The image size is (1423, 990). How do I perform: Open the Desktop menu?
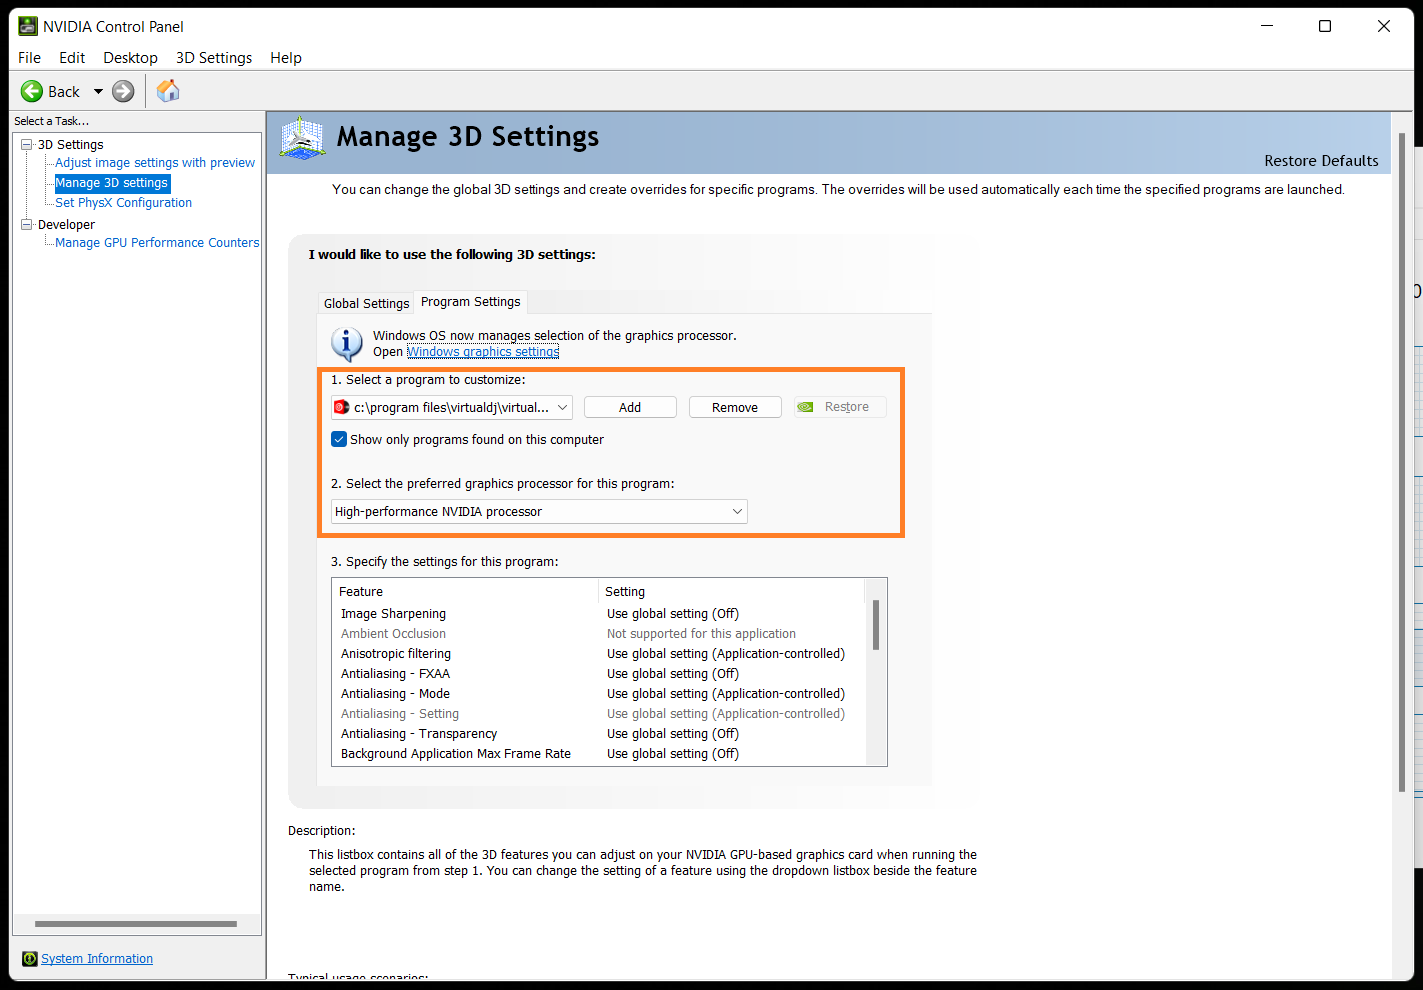(130, 58)
